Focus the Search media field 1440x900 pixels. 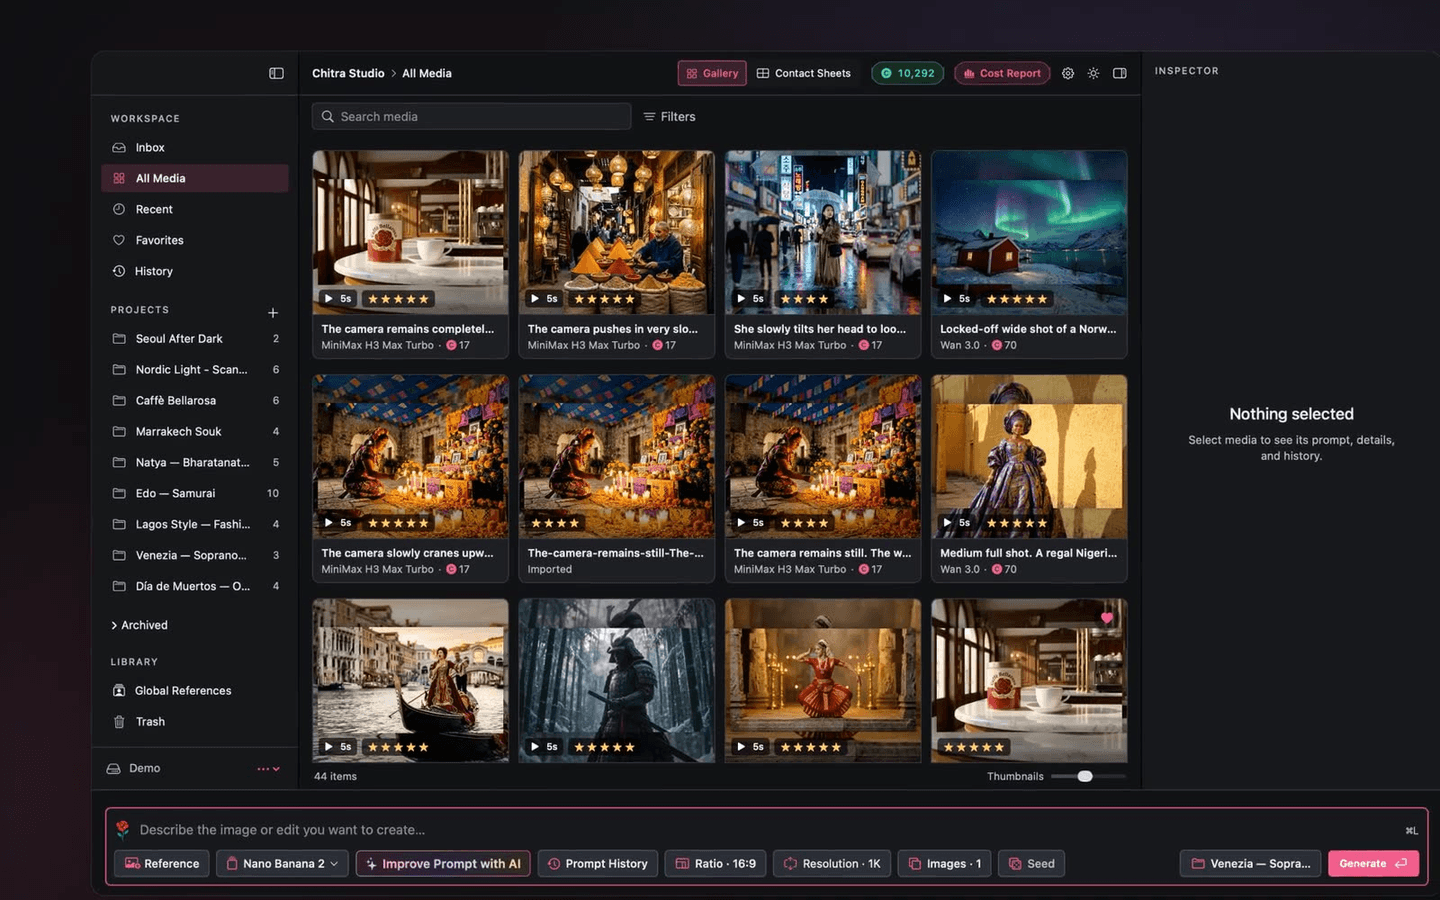point(471,117)
